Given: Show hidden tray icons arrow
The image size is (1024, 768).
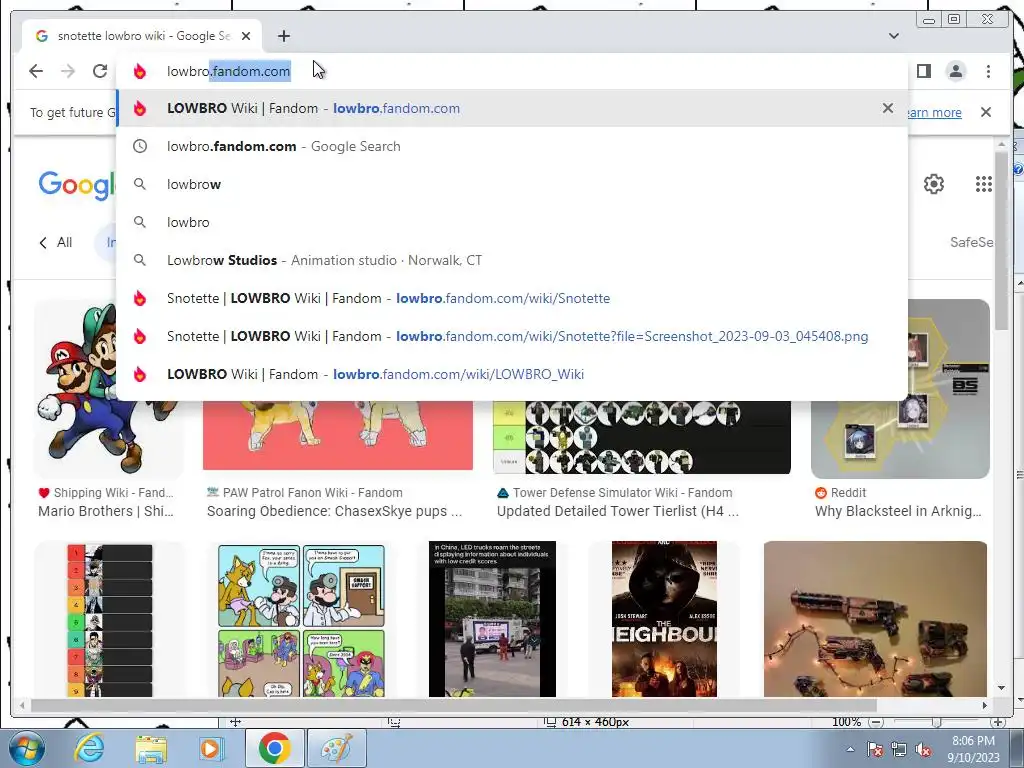Looking at the screenshot, I should (850, 749).
